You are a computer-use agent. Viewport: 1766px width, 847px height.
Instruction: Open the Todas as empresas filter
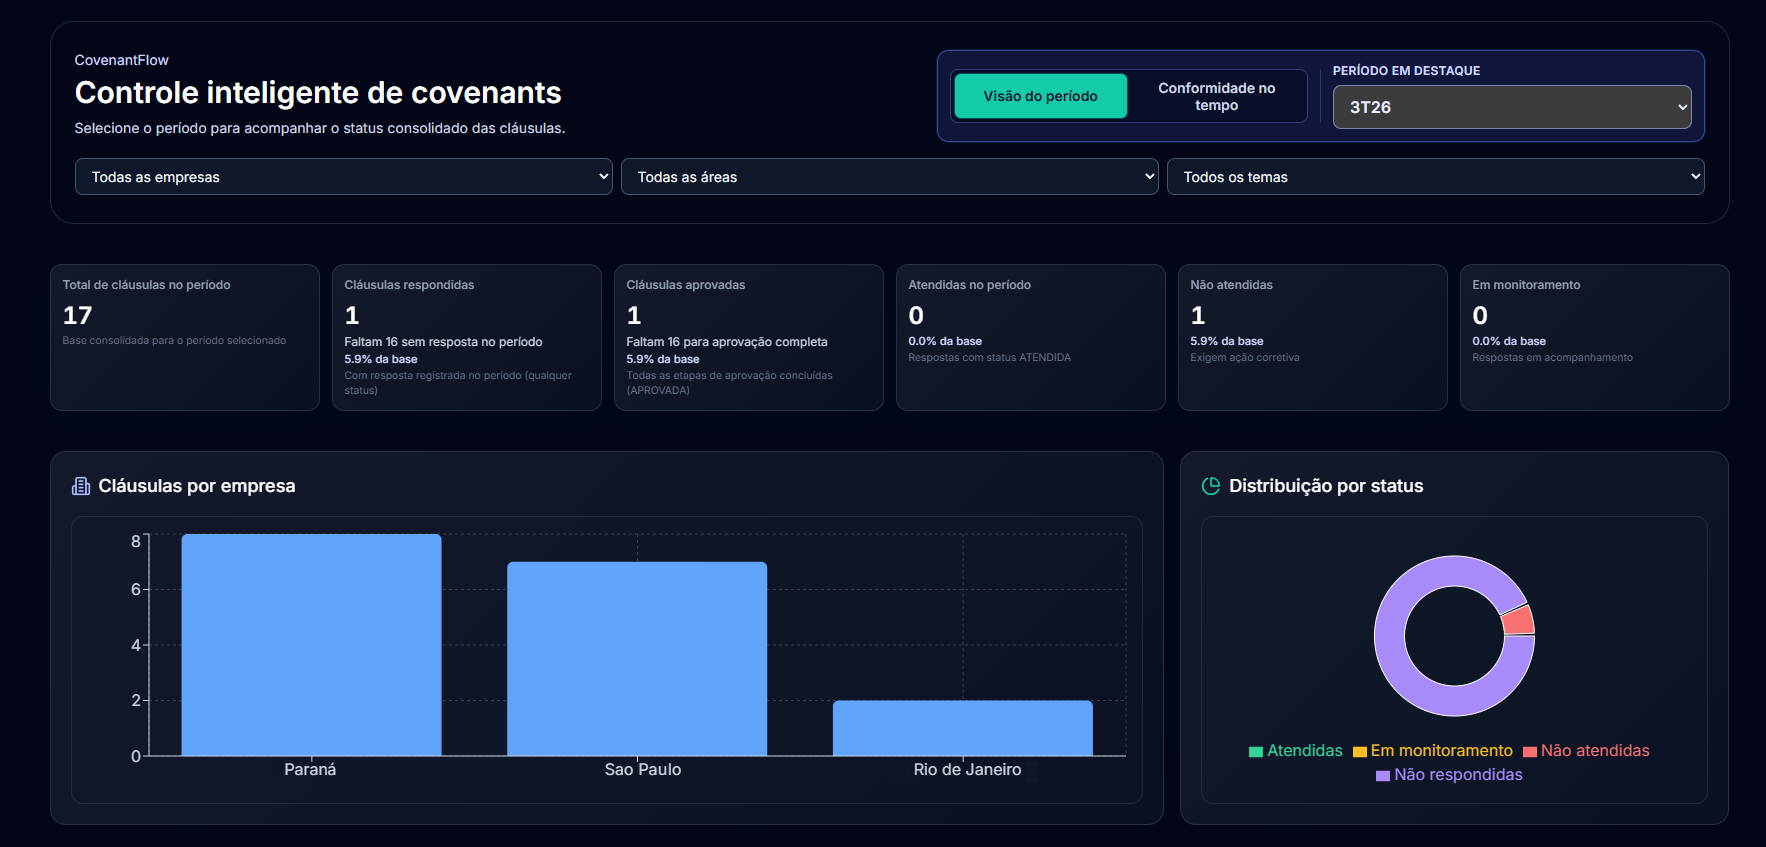tap(343, 177)
